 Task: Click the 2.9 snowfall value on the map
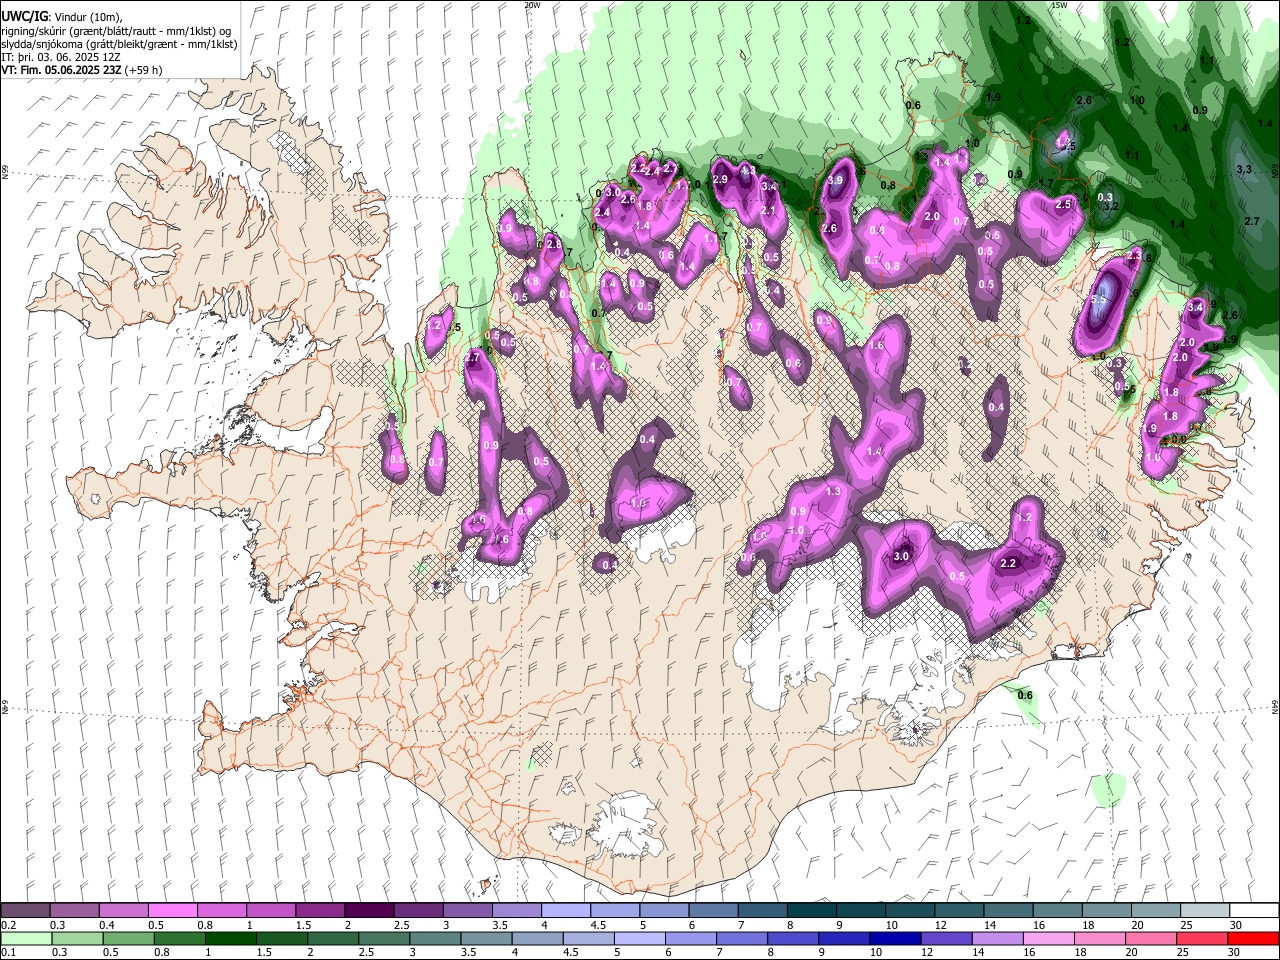click(719, 179)
